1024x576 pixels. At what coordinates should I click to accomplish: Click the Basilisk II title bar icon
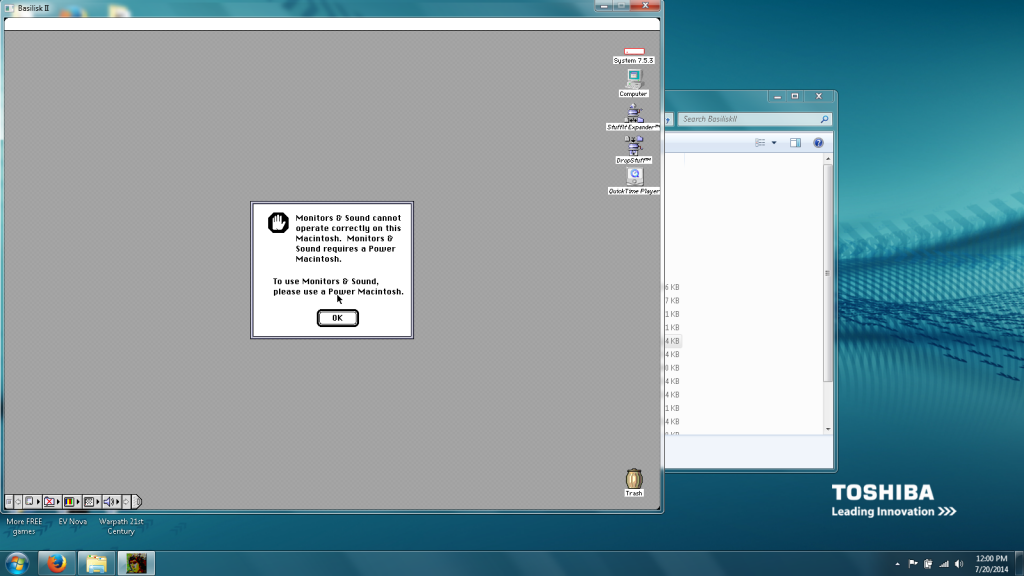[x=9, y=8]
